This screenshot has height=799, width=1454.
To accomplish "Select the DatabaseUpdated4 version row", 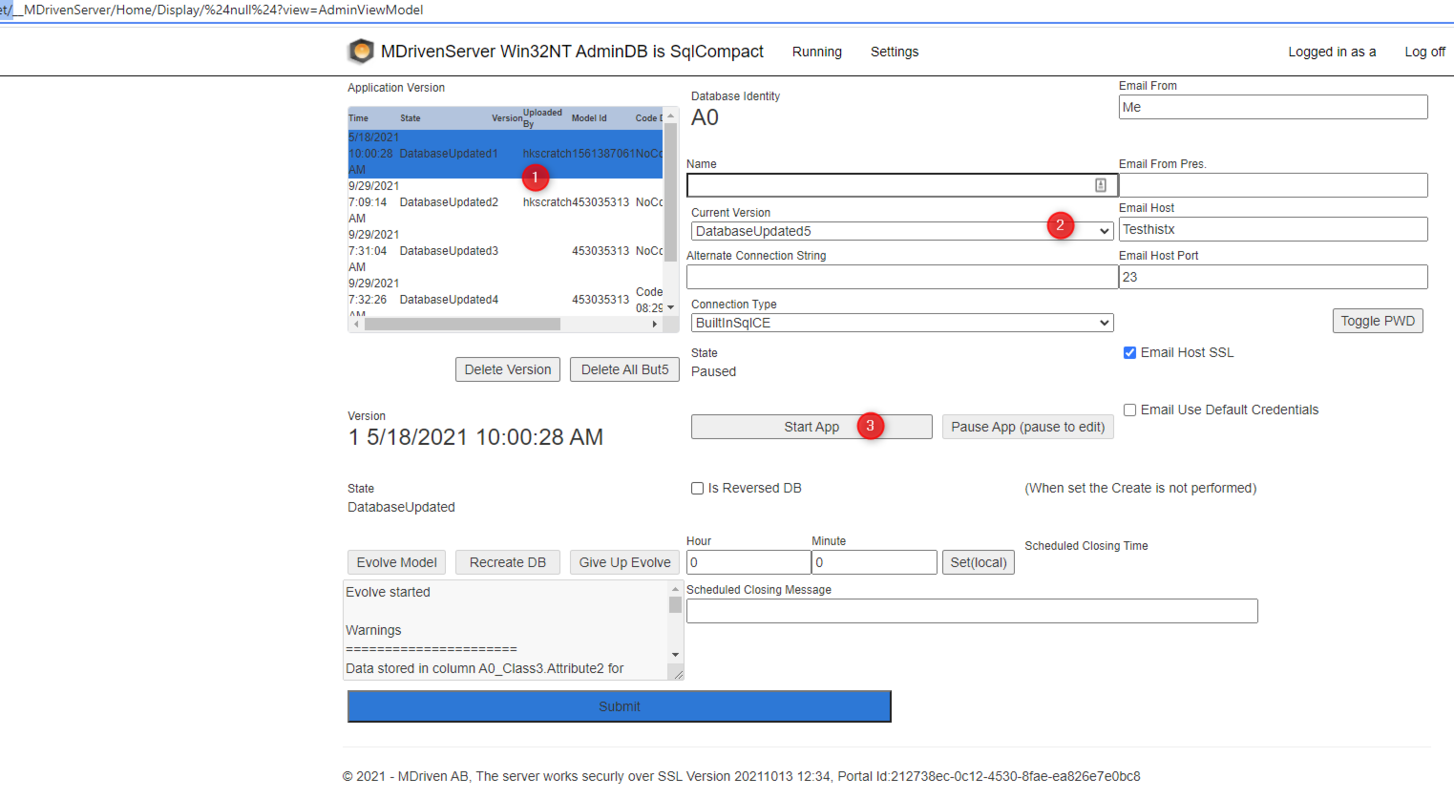I will click(x=505, y=297).
